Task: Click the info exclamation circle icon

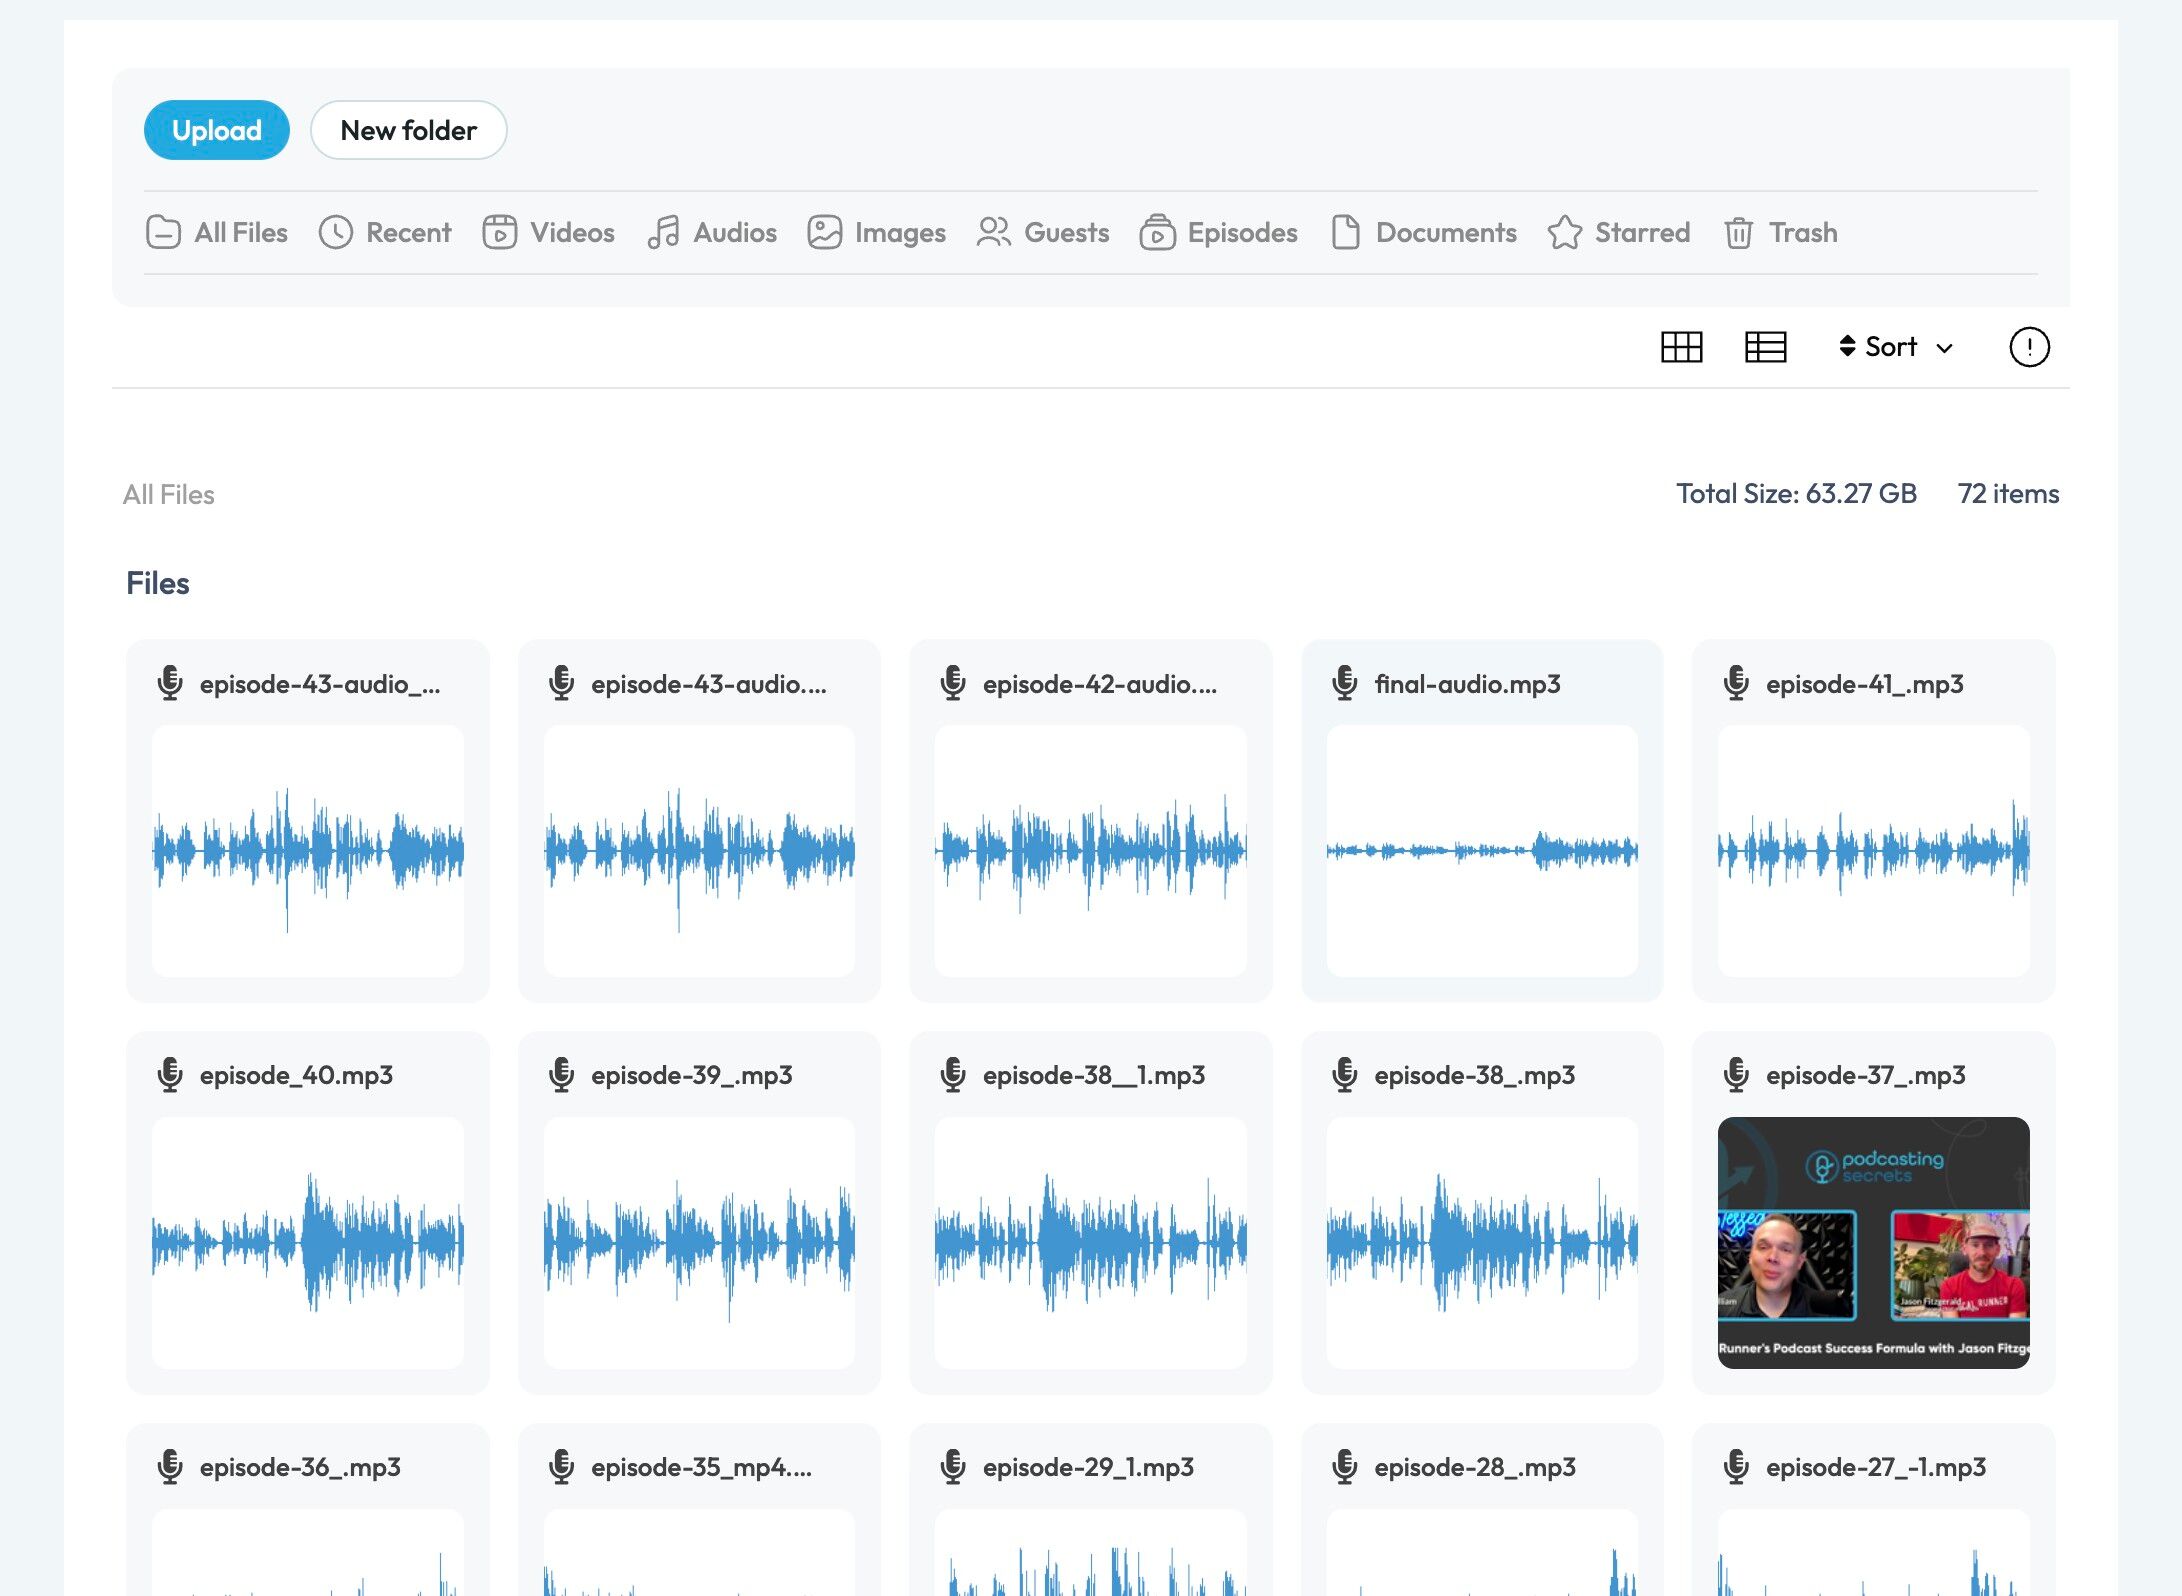Action: 2029,347
